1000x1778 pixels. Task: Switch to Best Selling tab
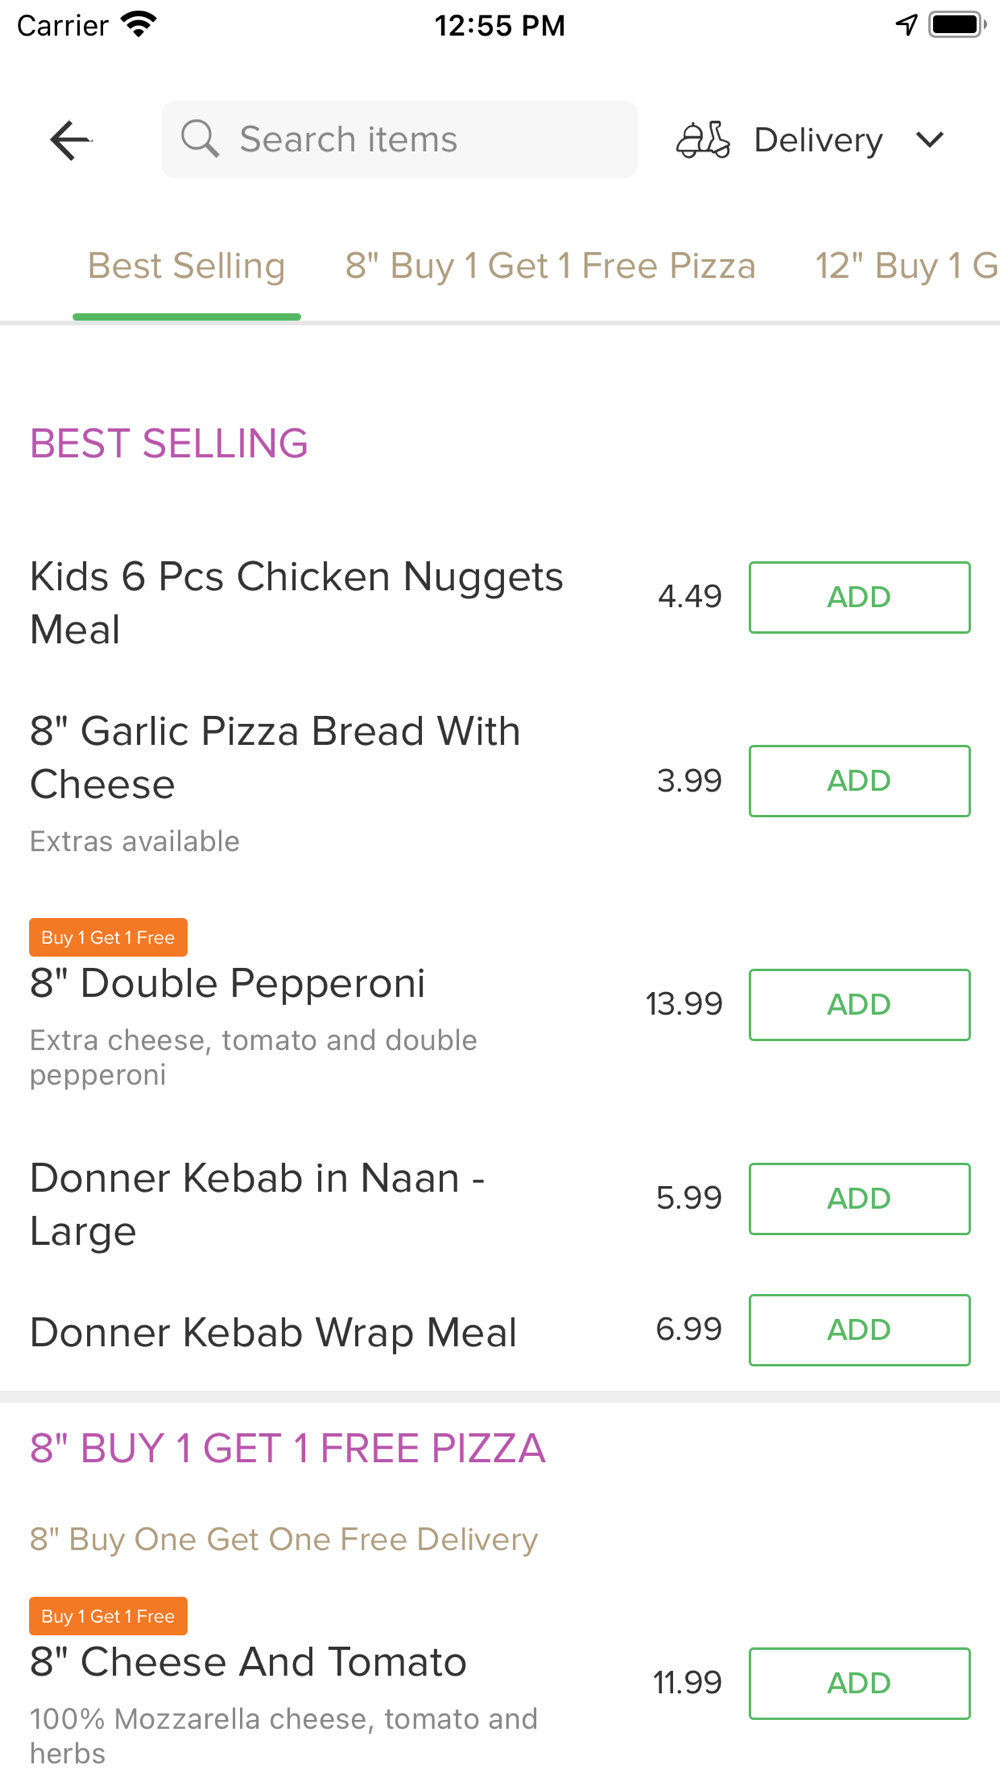click(x=187, y=266)
